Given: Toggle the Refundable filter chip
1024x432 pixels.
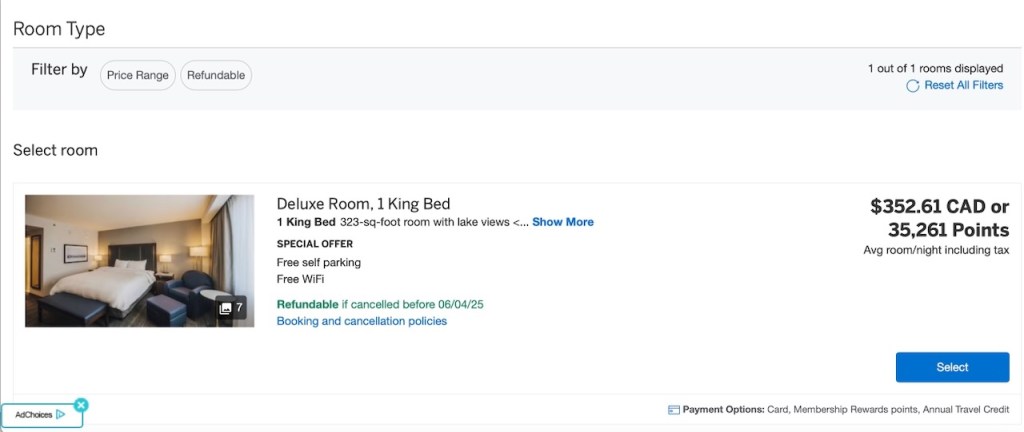Looking at the screenshot, I should point(216,76).
